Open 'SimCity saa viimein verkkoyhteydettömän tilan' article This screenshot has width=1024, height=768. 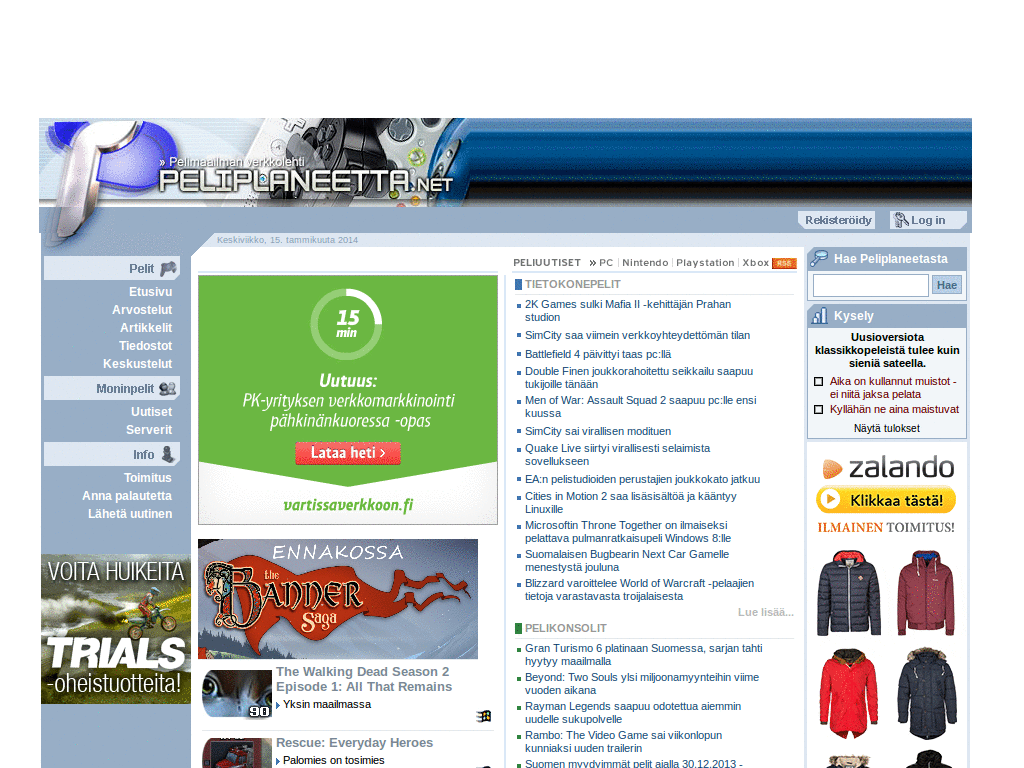pos(637,335)
